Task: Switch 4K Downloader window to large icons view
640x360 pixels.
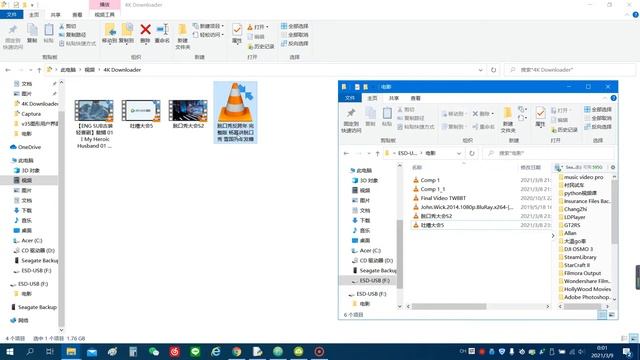Action: click(633, 338)
